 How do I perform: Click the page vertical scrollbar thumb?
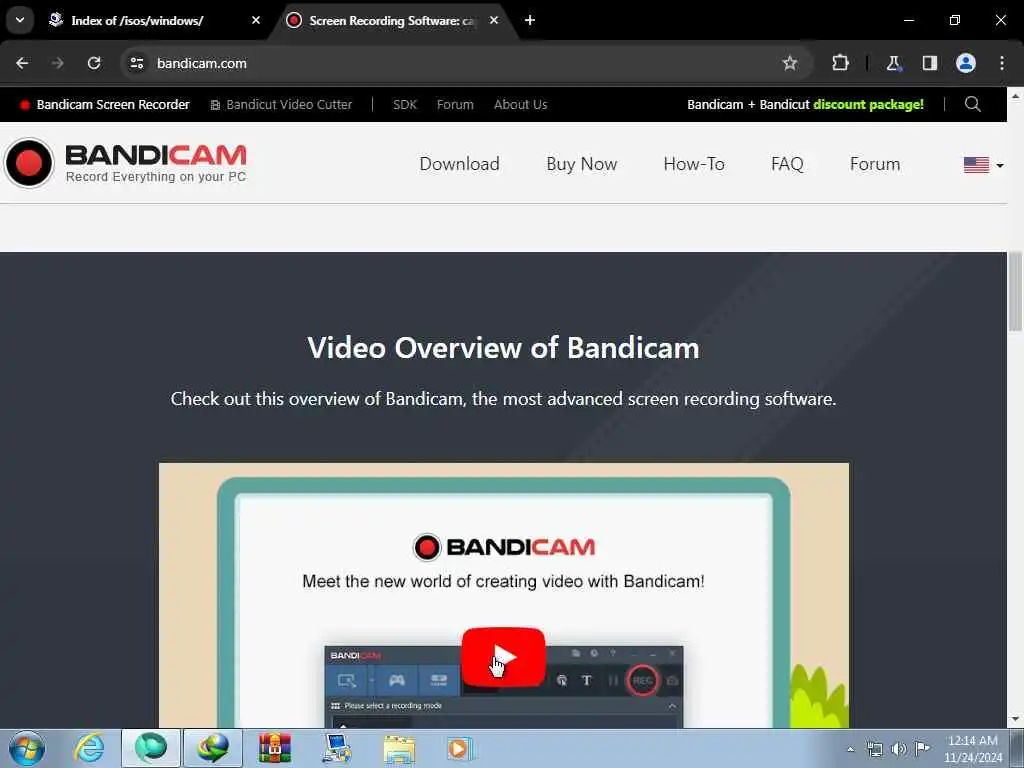[x=1015, y=291]
